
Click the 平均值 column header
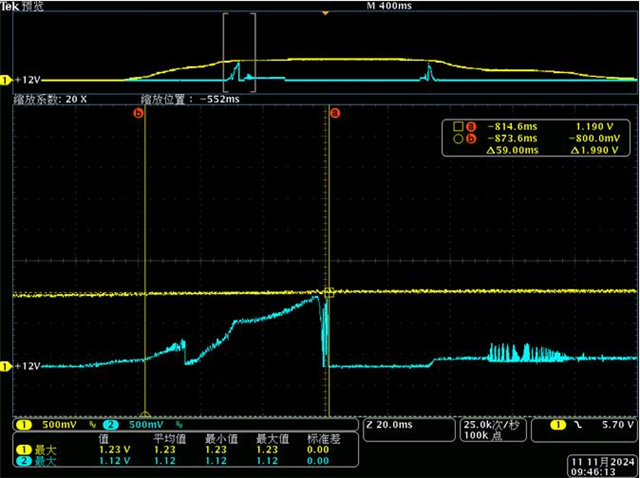pyautogui.click(x=170, y=439)
